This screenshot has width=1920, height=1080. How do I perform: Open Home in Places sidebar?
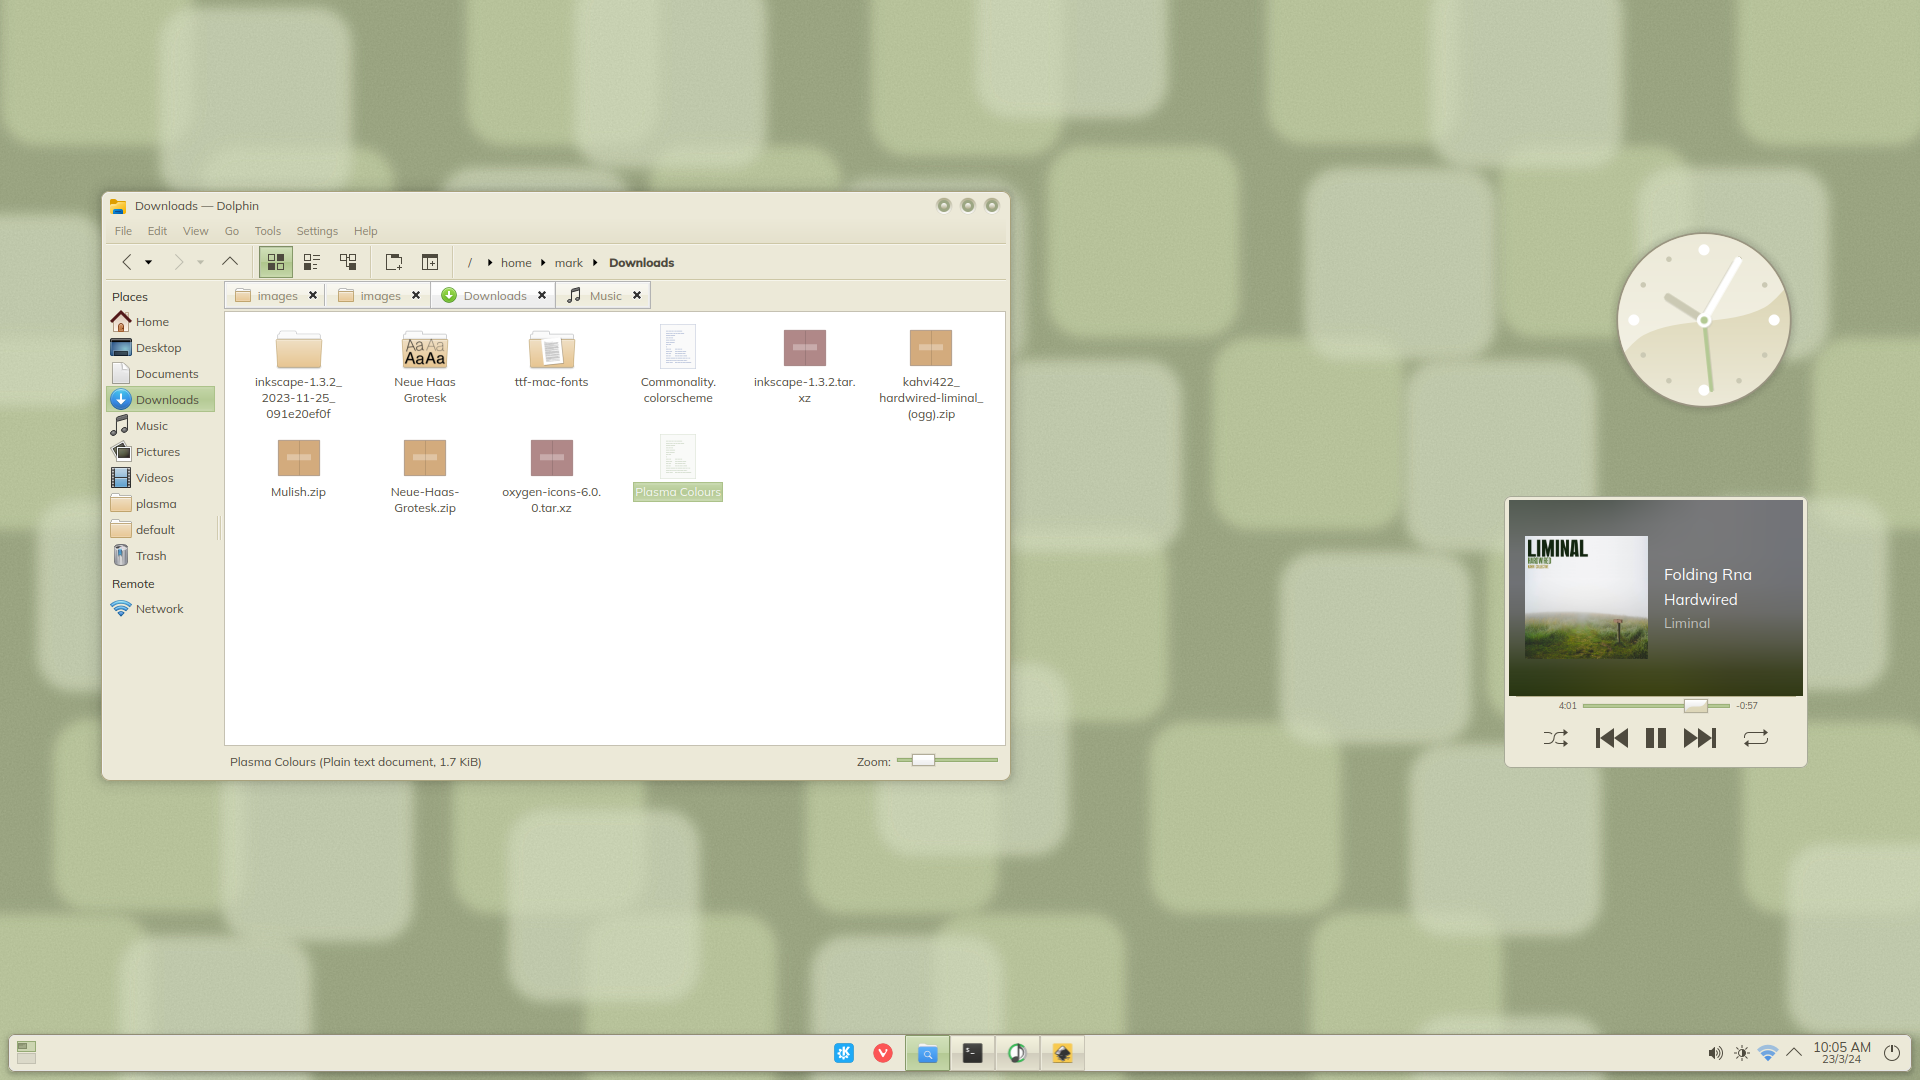tap(161, 322)
